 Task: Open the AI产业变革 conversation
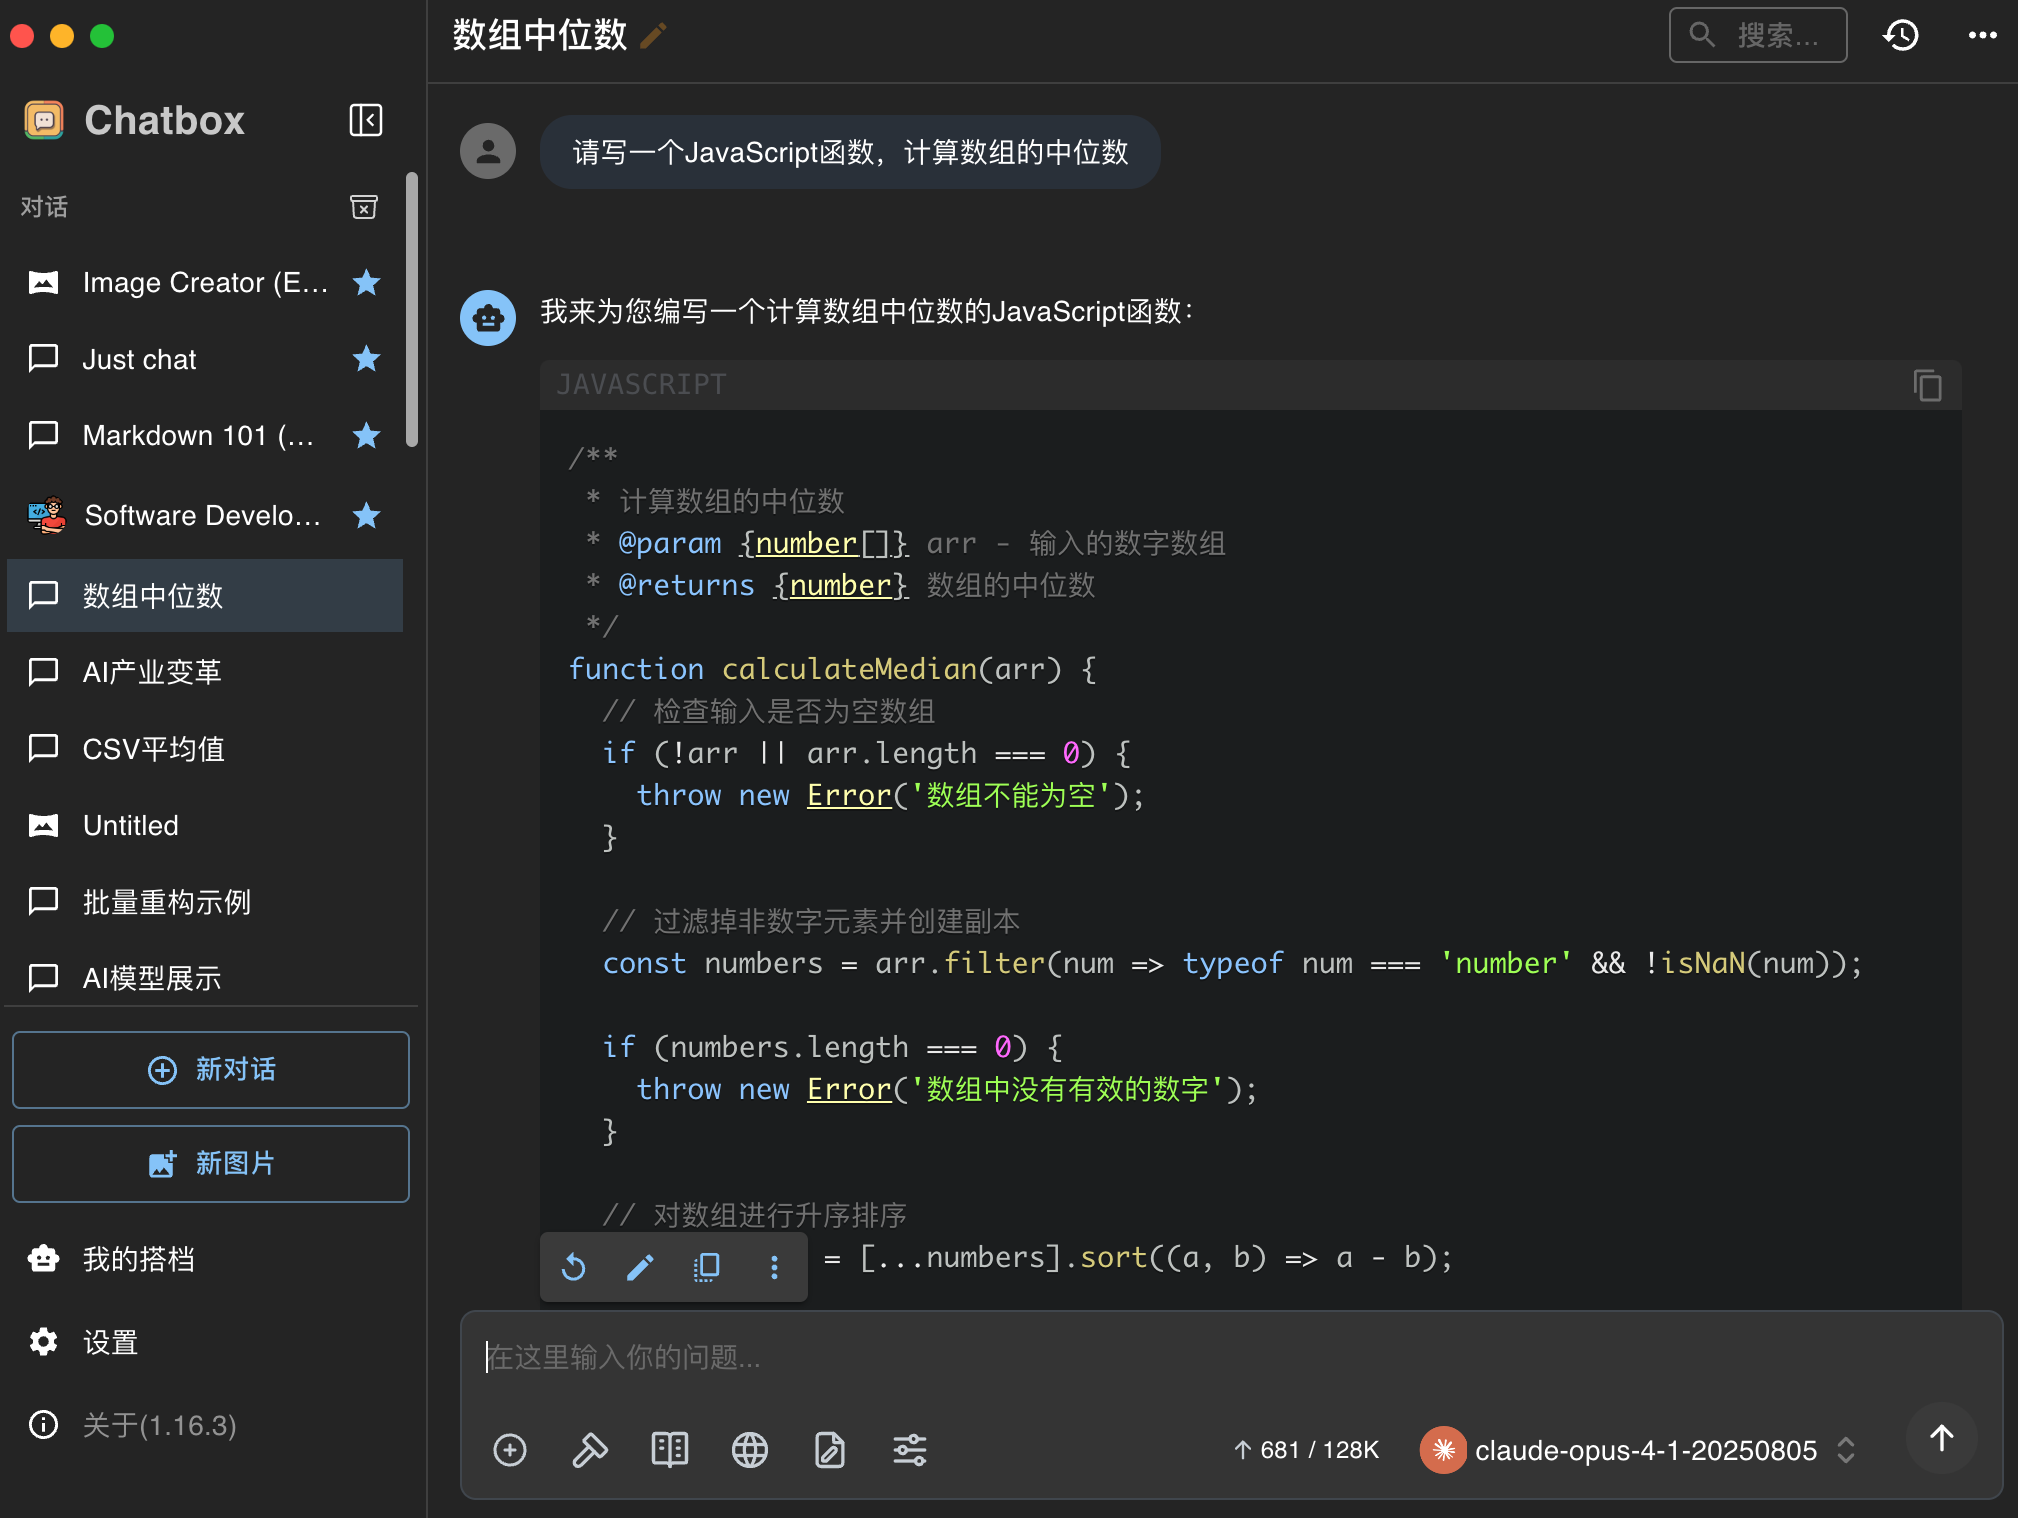coord(205,672)
